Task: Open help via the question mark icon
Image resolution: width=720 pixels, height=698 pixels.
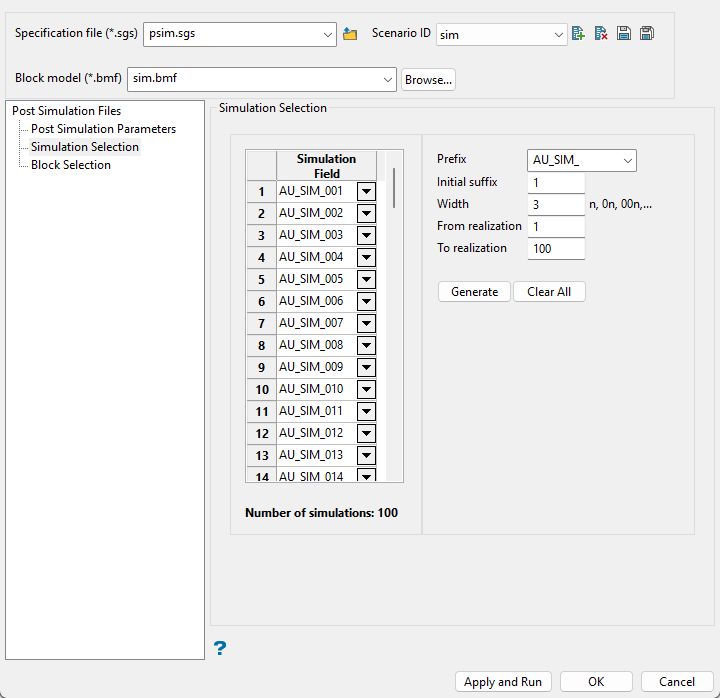Action: (x=220, y=649)
